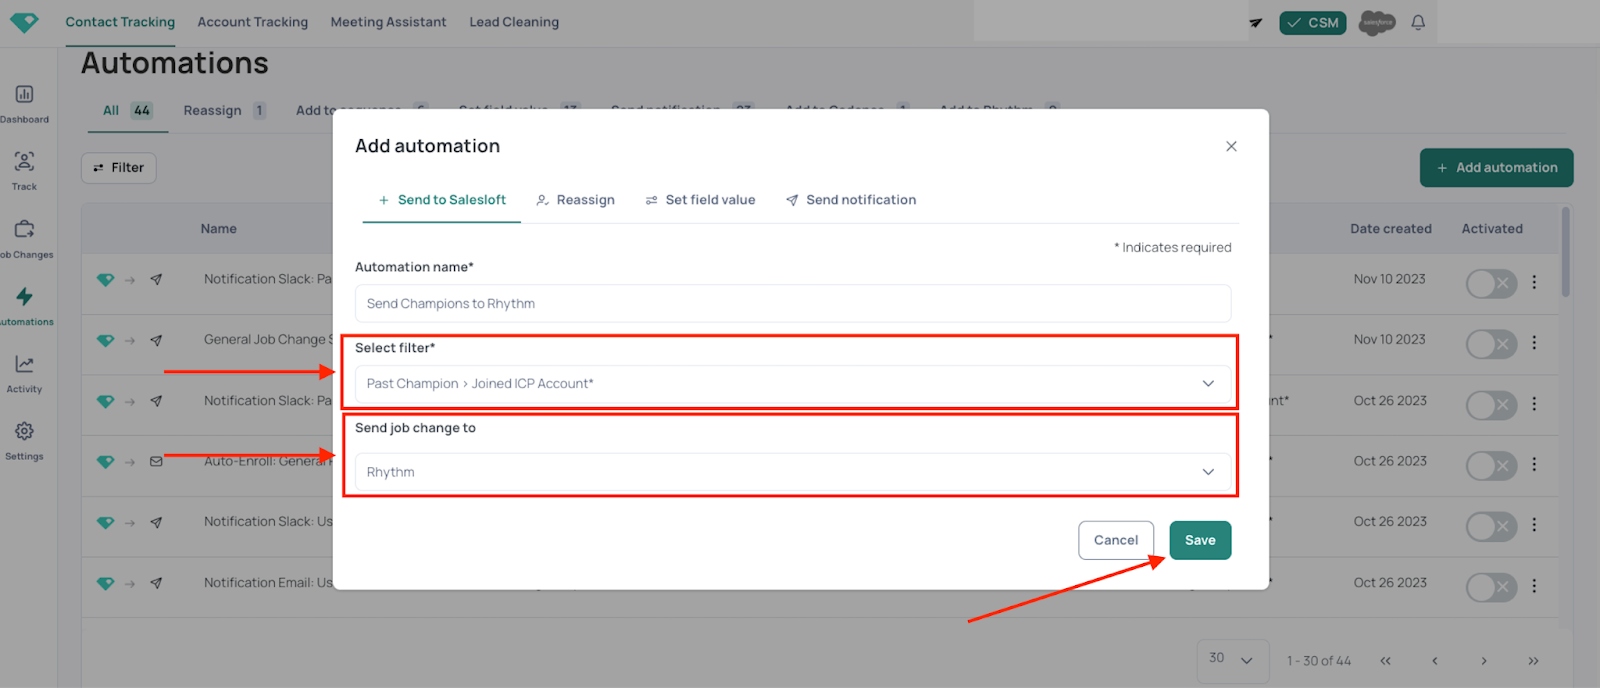Go to next page of results
The width and height of the screenshot is (1600, 688).
click(x=1484, y=661)
